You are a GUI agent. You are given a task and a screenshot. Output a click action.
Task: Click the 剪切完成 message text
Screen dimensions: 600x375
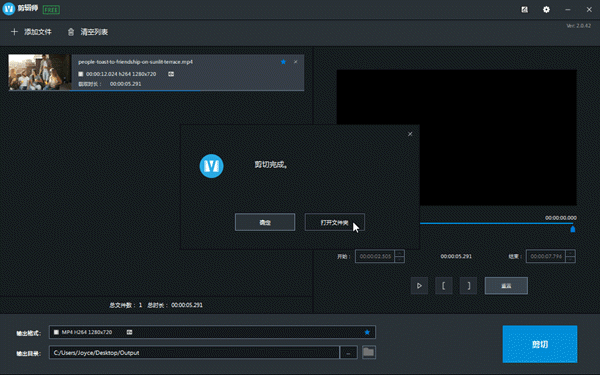[271, 165]
